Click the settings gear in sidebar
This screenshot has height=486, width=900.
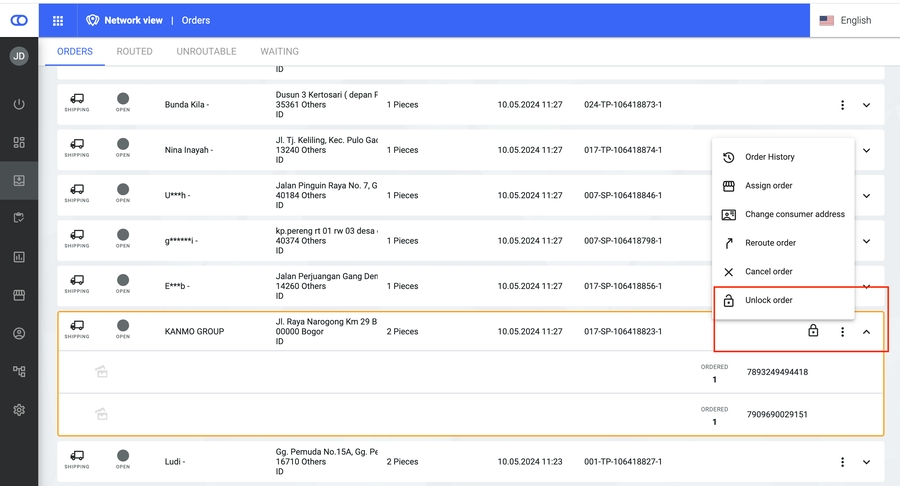tap(19, 410)
